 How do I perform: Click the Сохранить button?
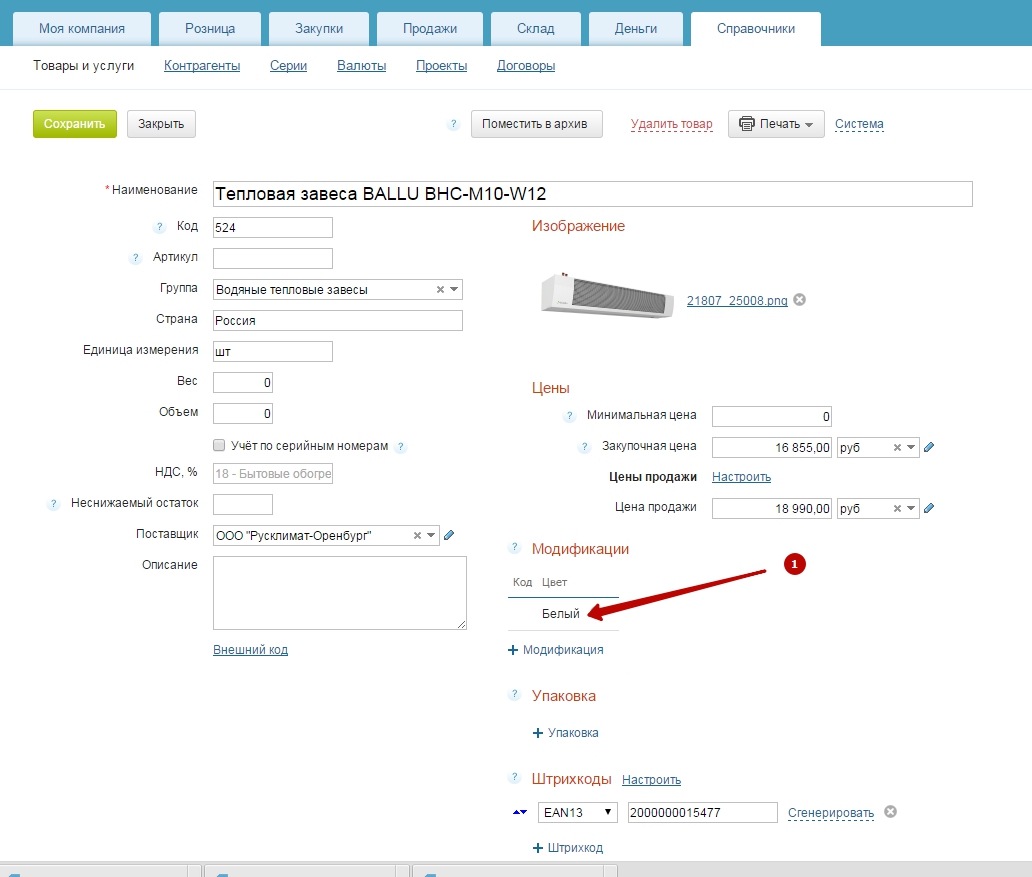[74, 124]
